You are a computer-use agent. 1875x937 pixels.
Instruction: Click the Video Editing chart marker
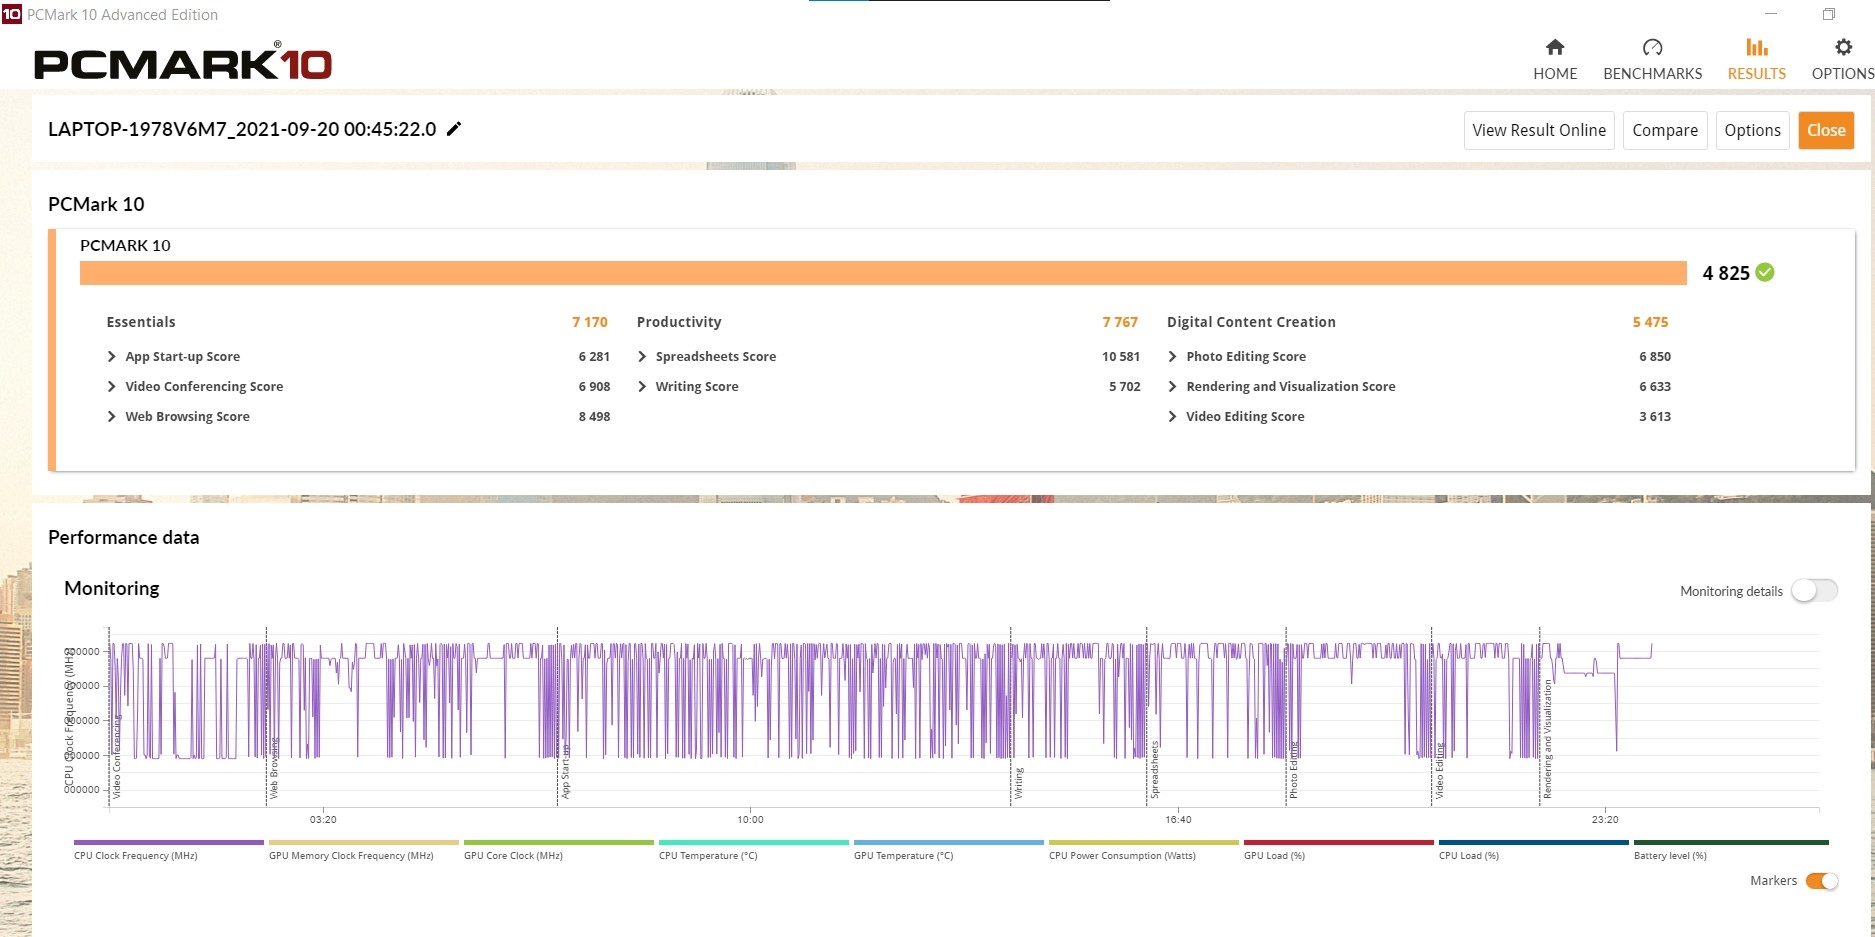[1440, 771]
